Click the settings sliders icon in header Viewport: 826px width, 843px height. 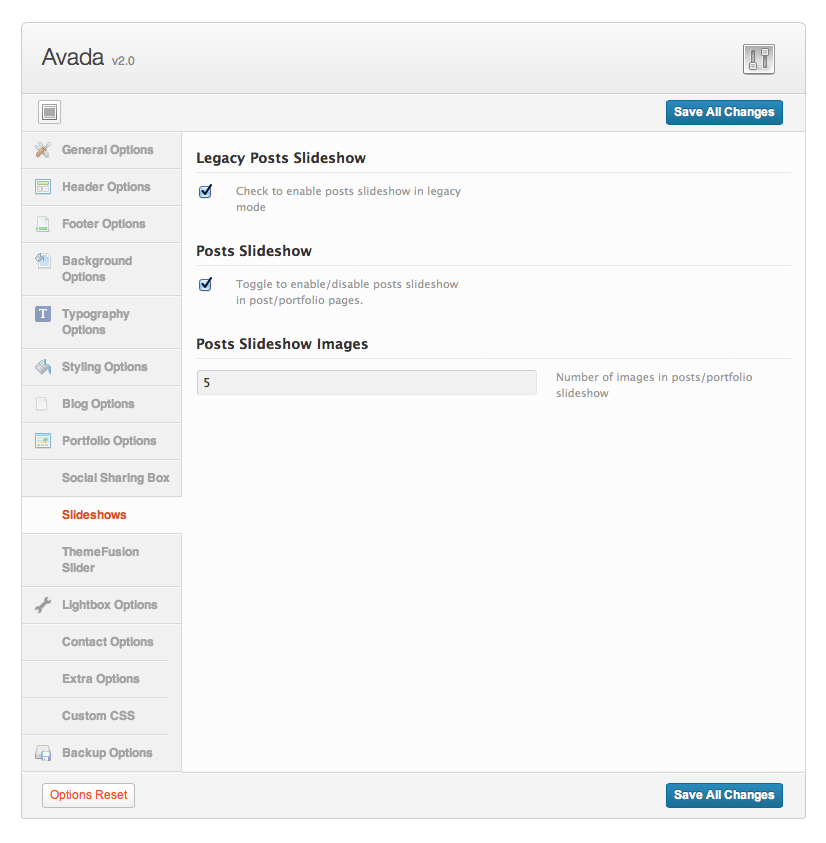coord(759,59)
